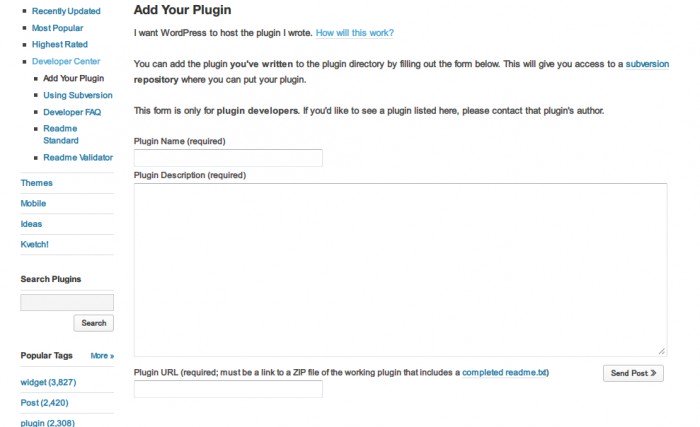Click the Search Plugins text field

[67, 302]
